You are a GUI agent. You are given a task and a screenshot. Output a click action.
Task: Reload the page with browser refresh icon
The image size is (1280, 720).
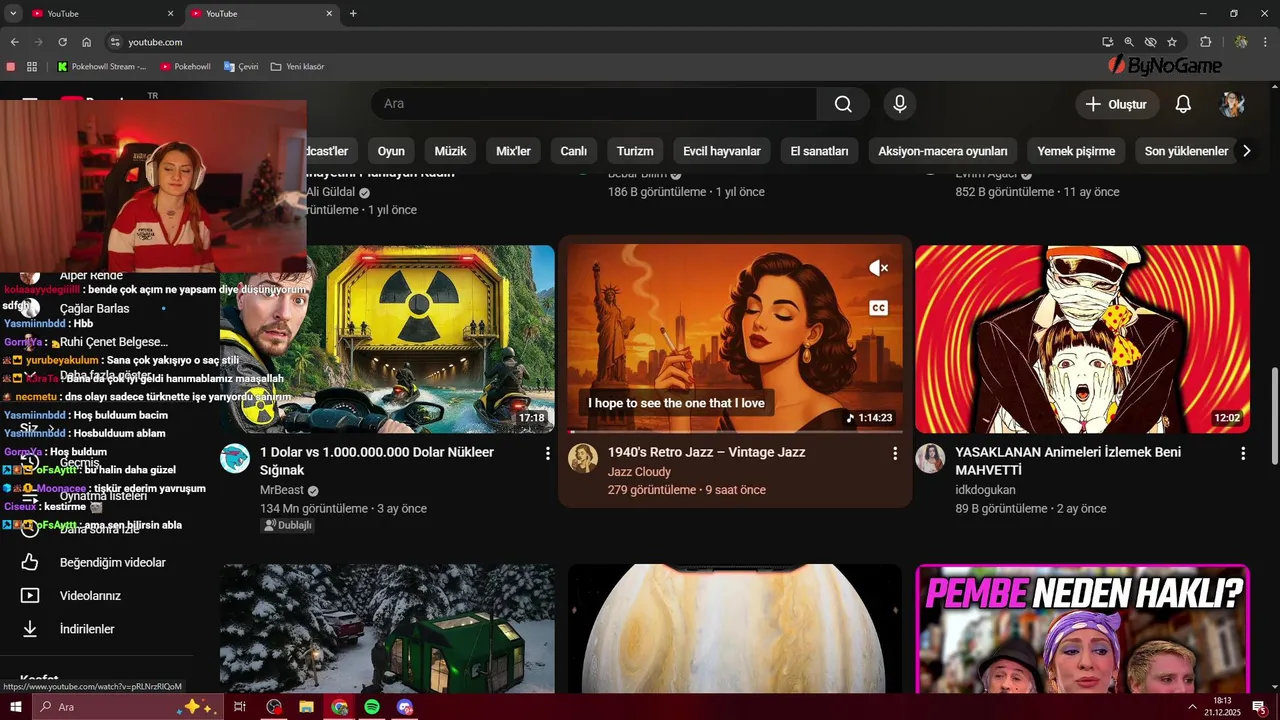click(62, 42)
